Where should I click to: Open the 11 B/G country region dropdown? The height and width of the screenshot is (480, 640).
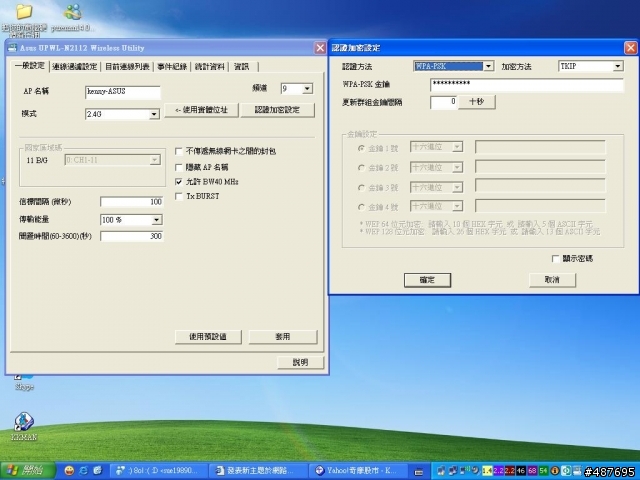coord(113,160)
